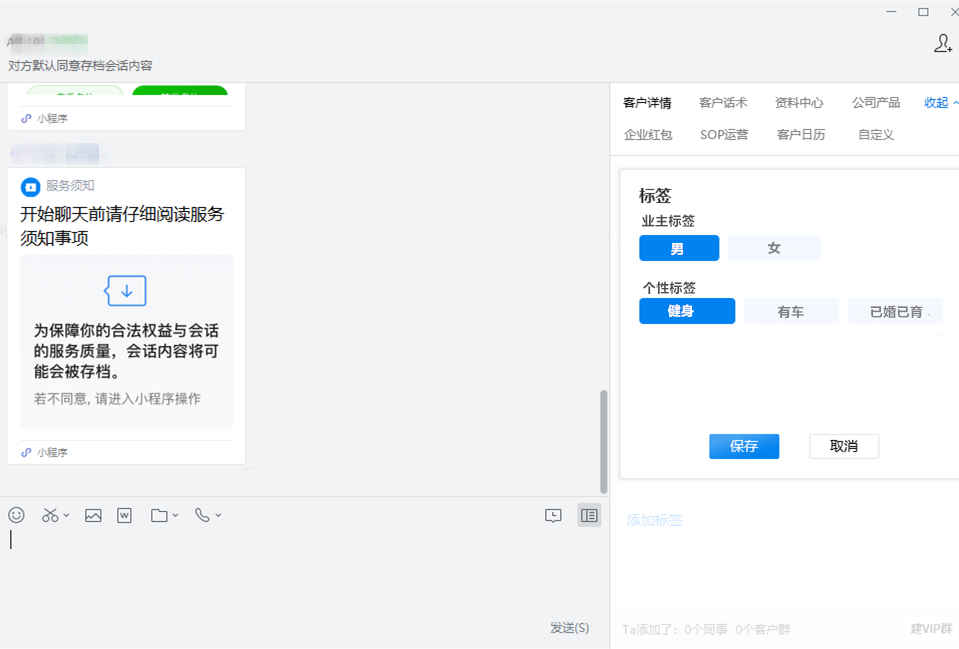
Task: Open the emoji picker in chat toolbar
Action: (x=16, y=515)
